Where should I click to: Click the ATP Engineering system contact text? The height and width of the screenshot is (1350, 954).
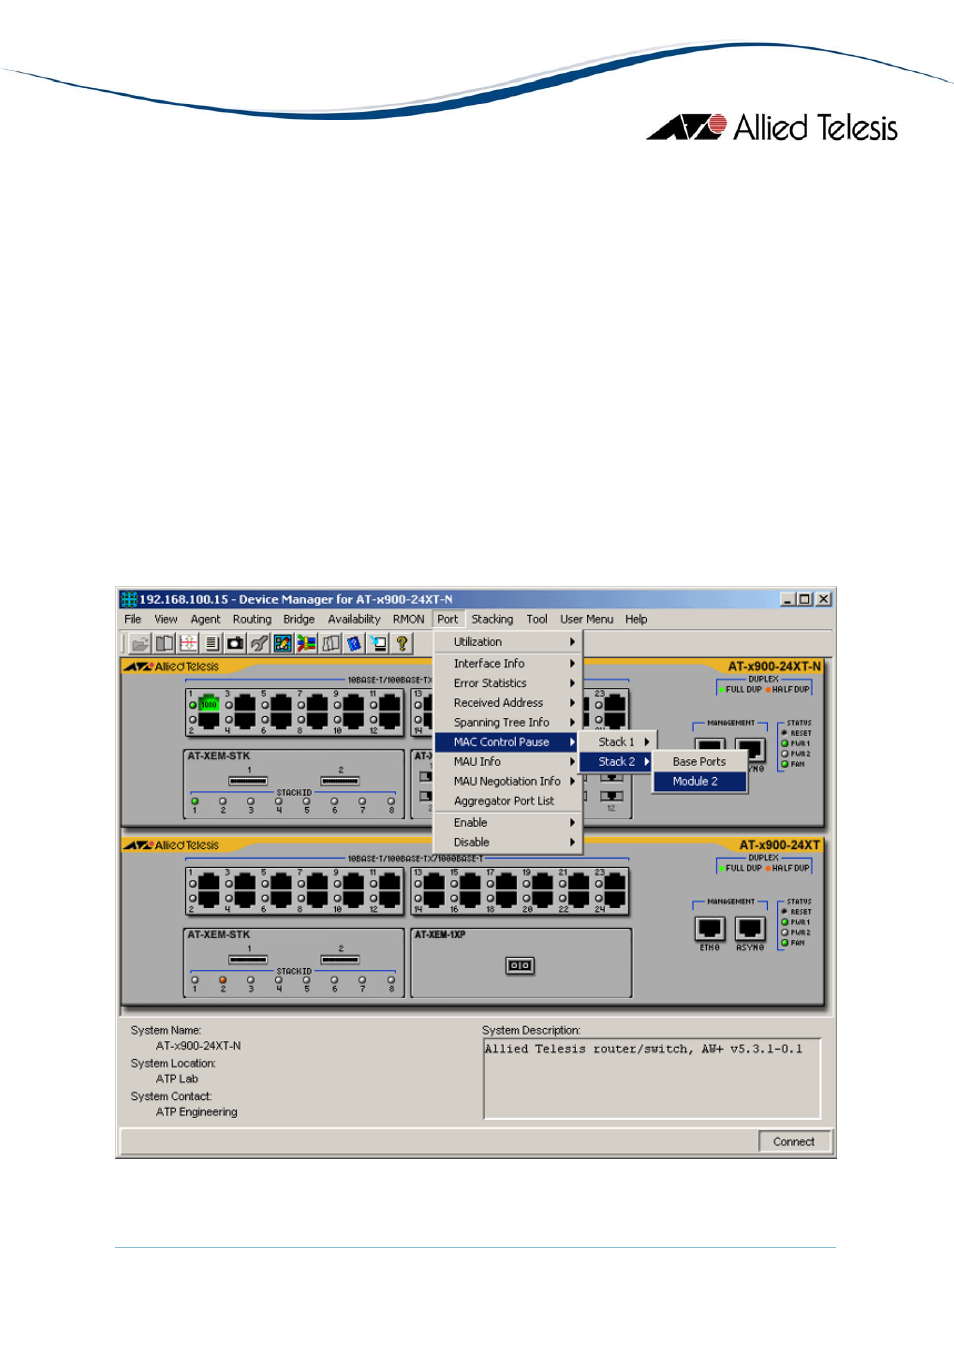point(197,1112)
